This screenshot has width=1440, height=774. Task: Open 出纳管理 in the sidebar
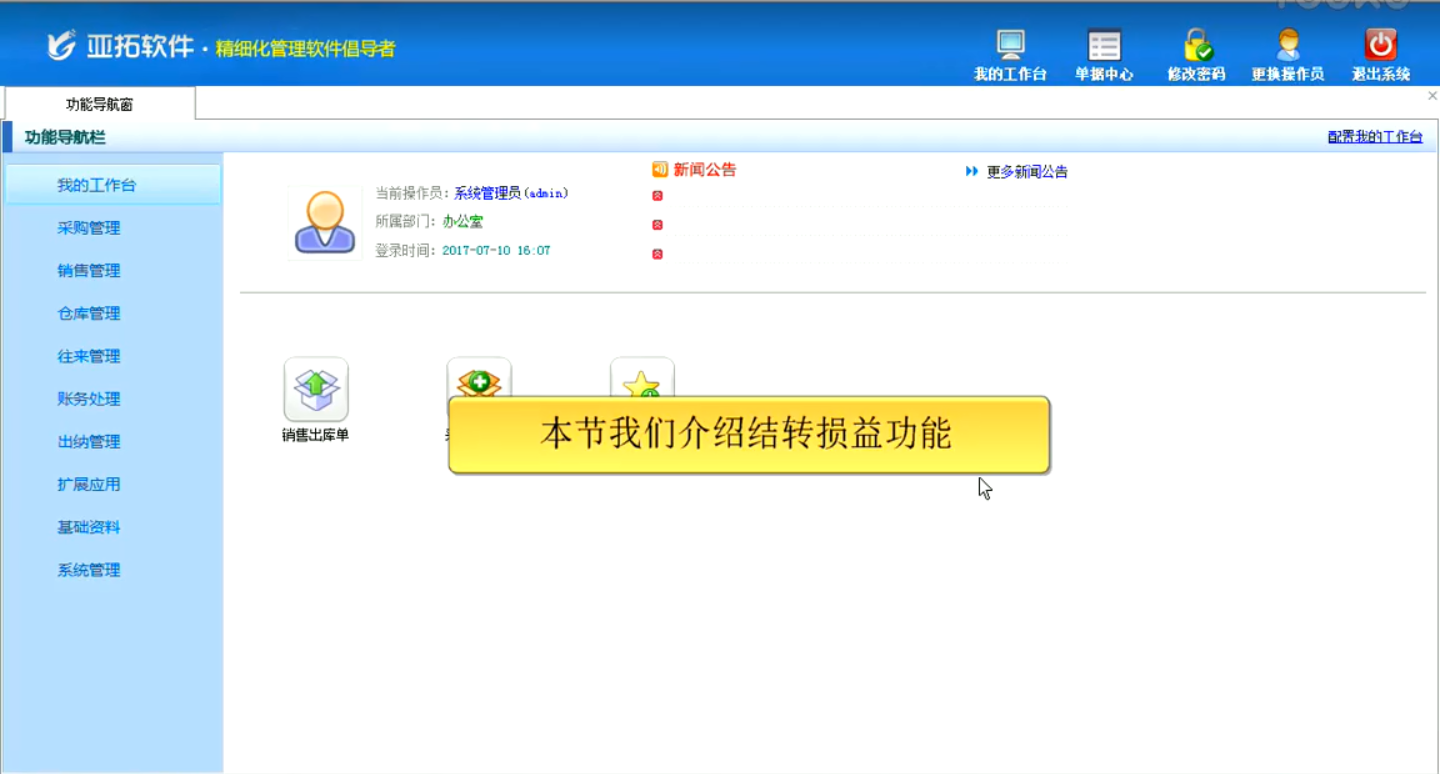pyautogui.click(x=89, y=442)
